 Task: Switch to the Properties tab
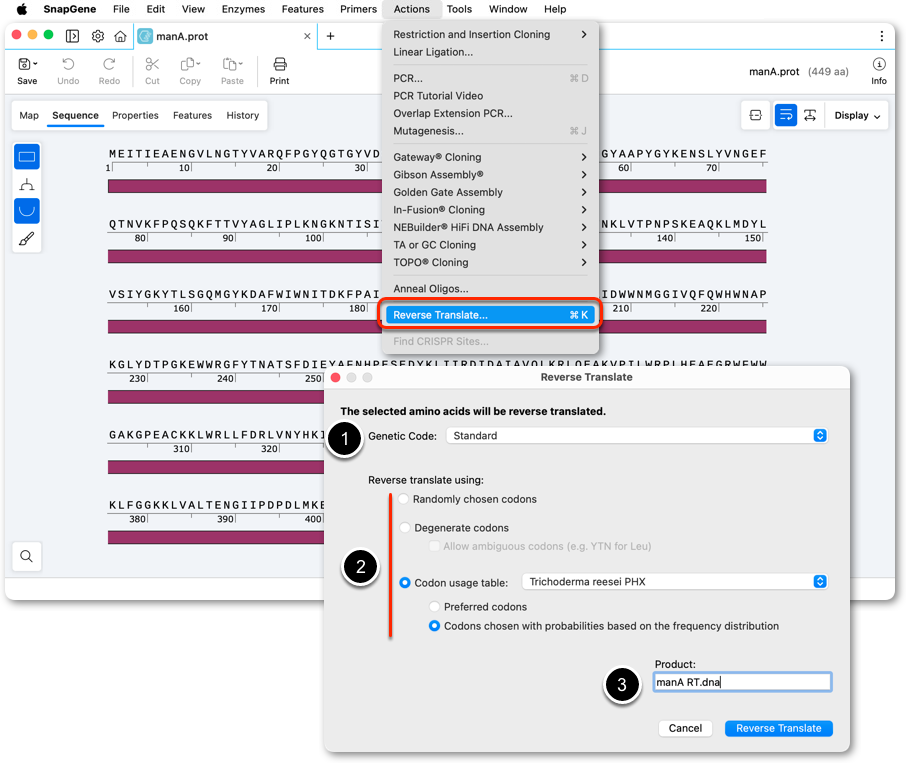(135, 116)
